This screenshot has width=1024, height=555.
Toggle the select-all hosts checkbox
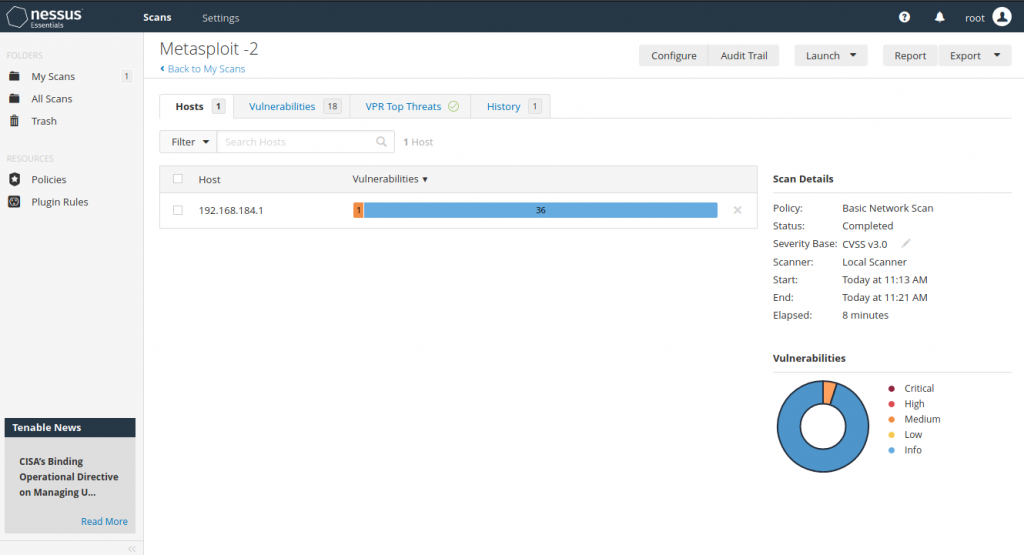pyautogui.click(x=178, y=179)
